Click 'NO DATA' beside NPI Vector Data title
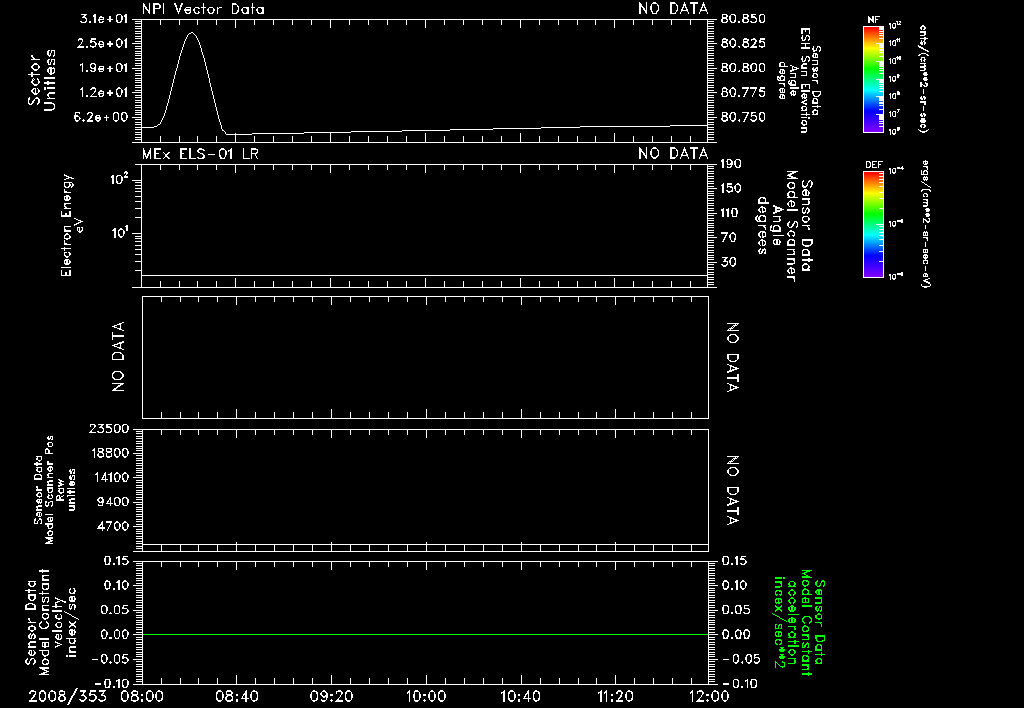 [x=673, y=9]
